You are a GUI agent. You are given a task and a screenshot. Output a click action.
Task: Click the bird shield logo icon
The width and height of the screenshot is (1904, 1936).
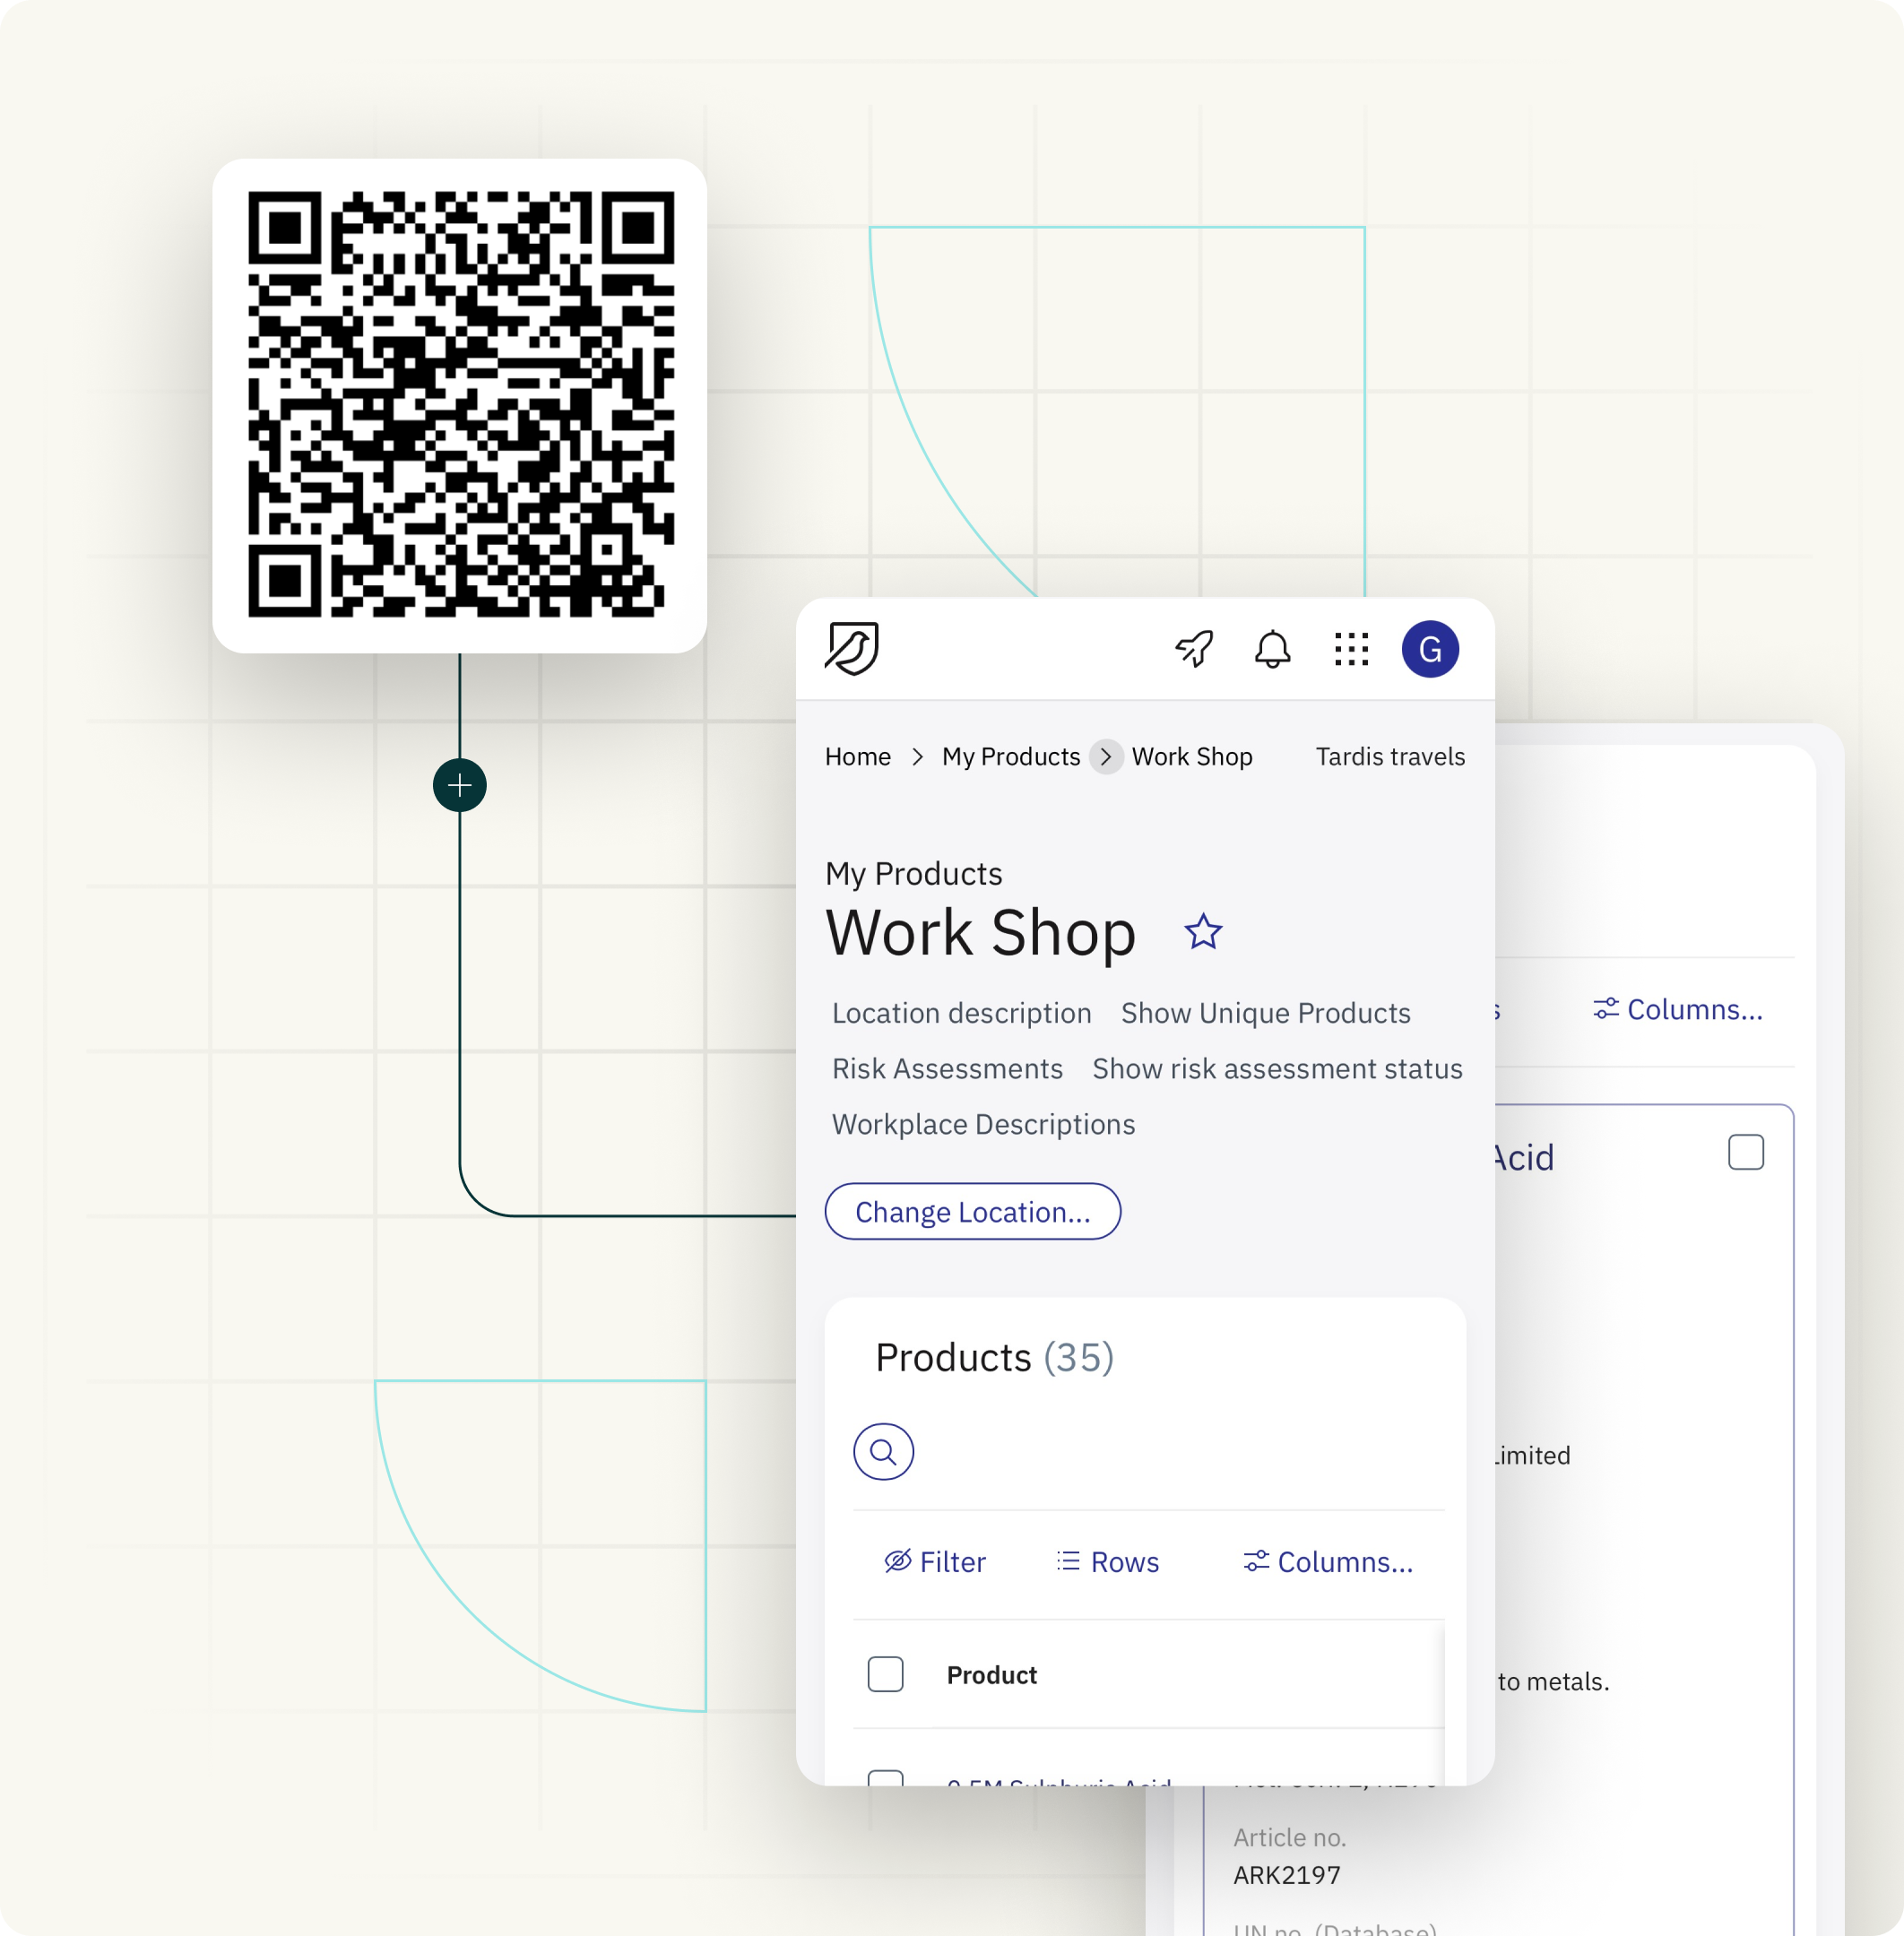point(851,648)
